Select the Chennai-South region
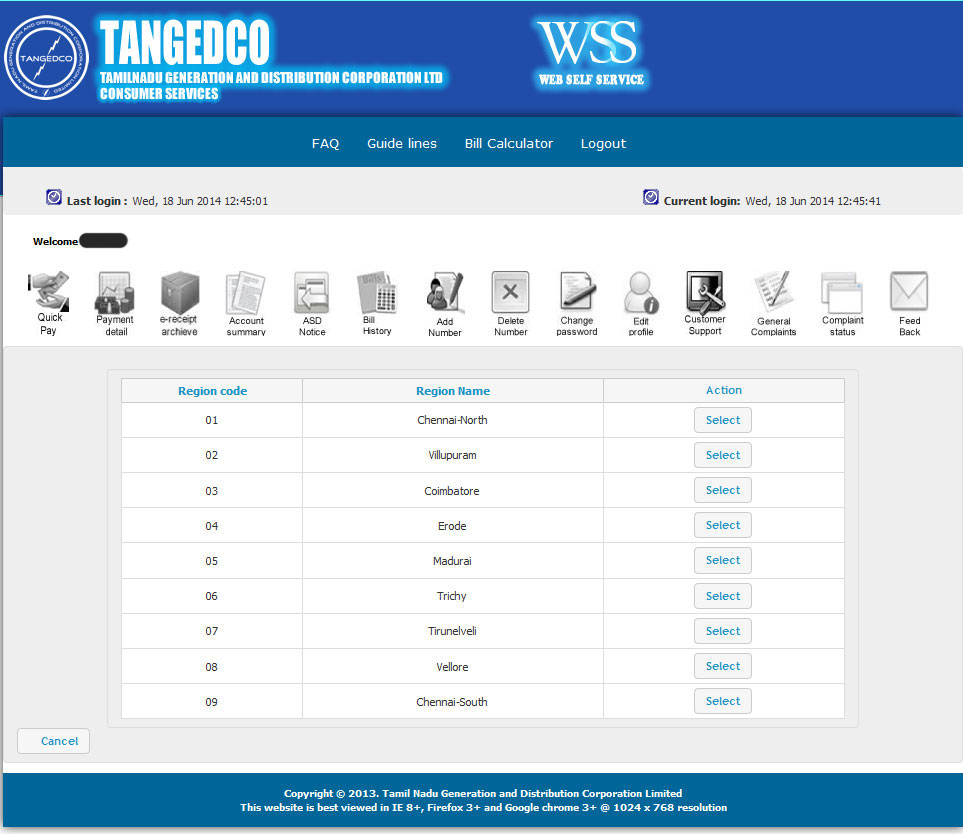Screen dimensions: 963x834 [x=723, y=701]
